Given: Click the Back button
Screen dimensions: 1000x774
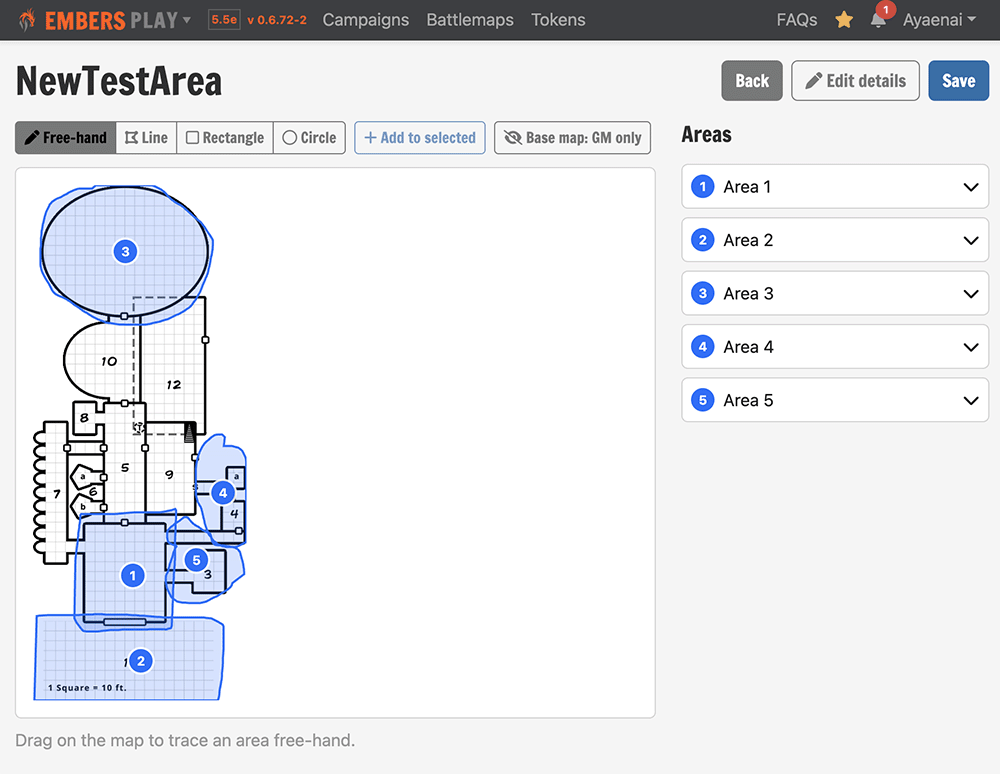Looking at the screenshot, I should coord(752,81).
